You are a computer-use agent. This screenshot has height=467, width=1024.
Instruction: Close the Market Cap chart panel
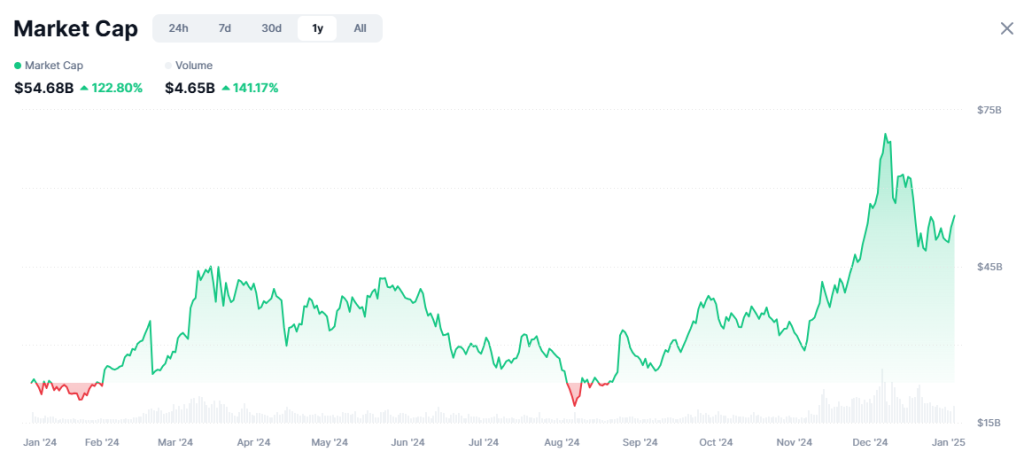pos(1007,28)
